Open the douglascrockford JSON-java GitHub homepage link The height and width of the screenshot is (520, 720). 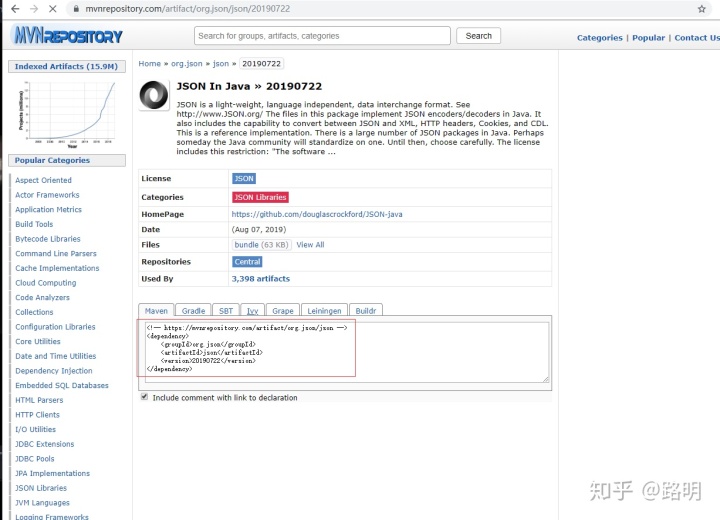coord(317,214)
